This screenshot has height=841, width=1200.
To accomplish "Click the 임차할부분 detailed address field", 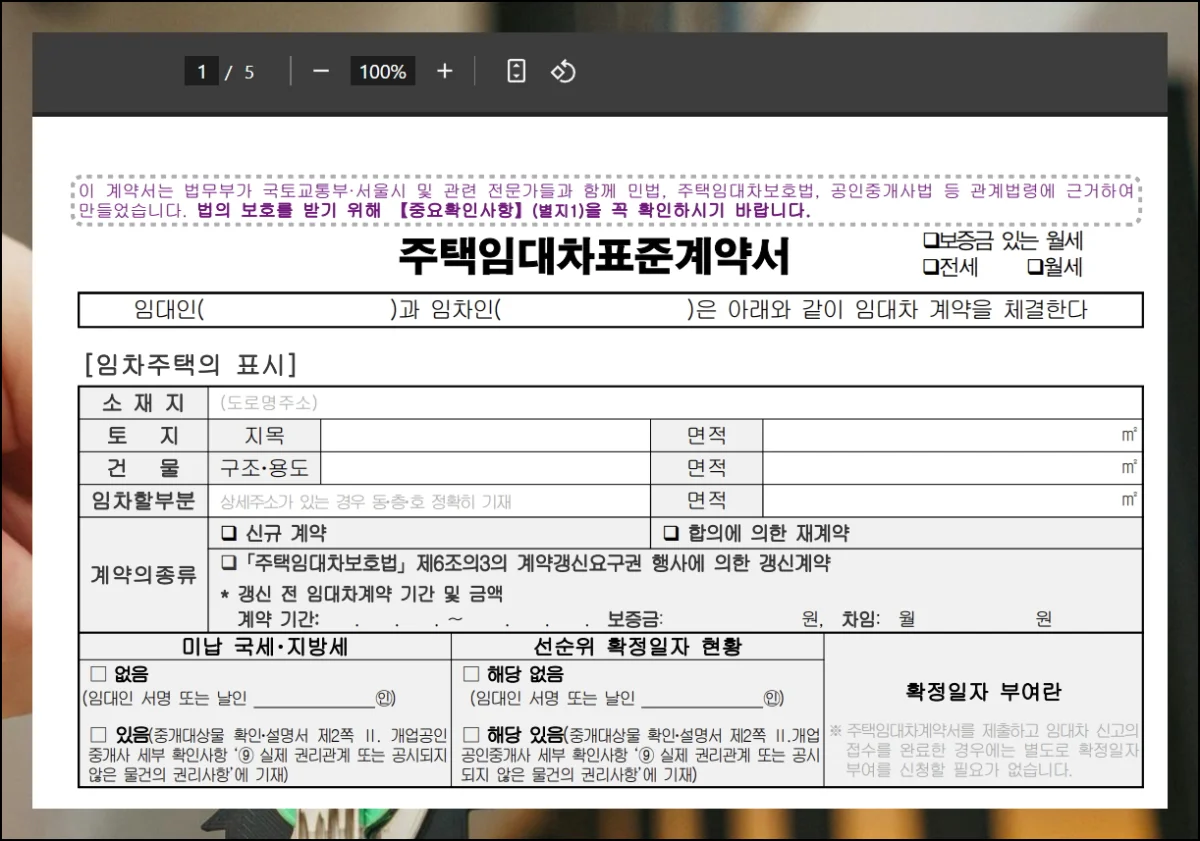I will pos(430,501).
